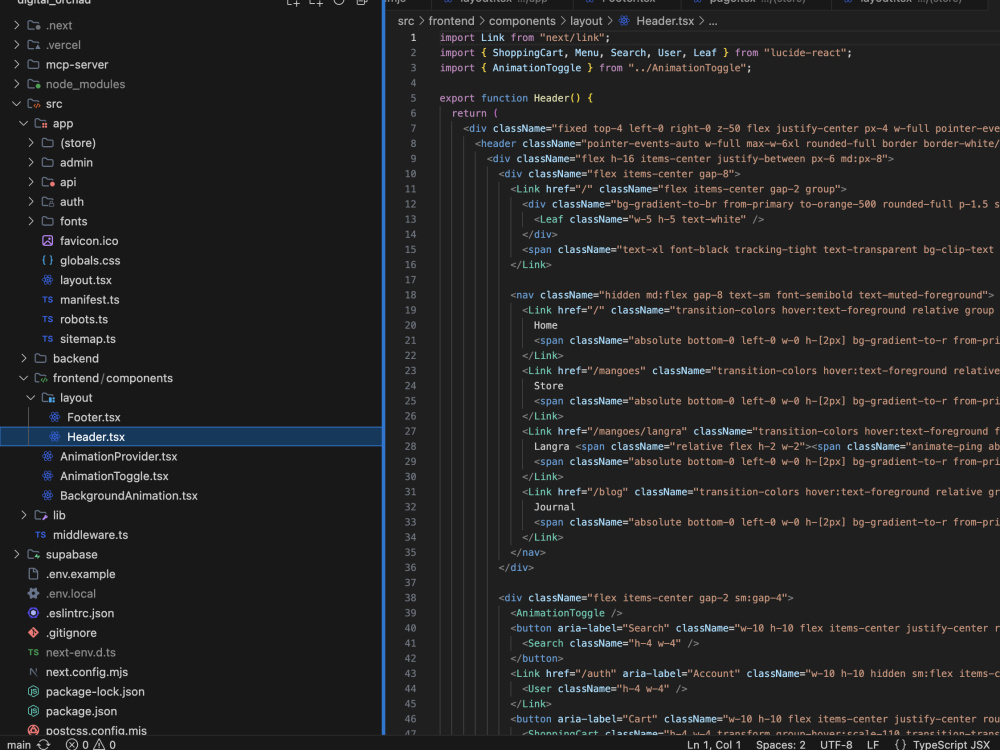This screenshot has height=750, width=1000.
Task: Click the src breadcrumb segment
Action: [x=406, y=21]
